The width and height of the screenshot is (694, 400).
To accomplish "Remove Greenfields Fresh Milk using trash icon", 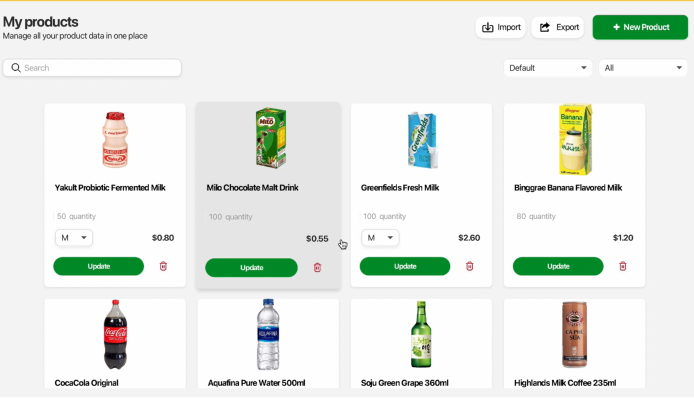I will [x=470, y=266].
